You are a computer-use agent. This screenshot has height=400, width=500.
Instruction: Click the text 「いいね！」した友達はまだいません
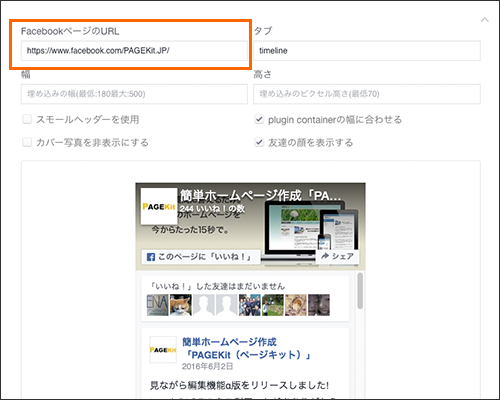click(x=217, y=286)
